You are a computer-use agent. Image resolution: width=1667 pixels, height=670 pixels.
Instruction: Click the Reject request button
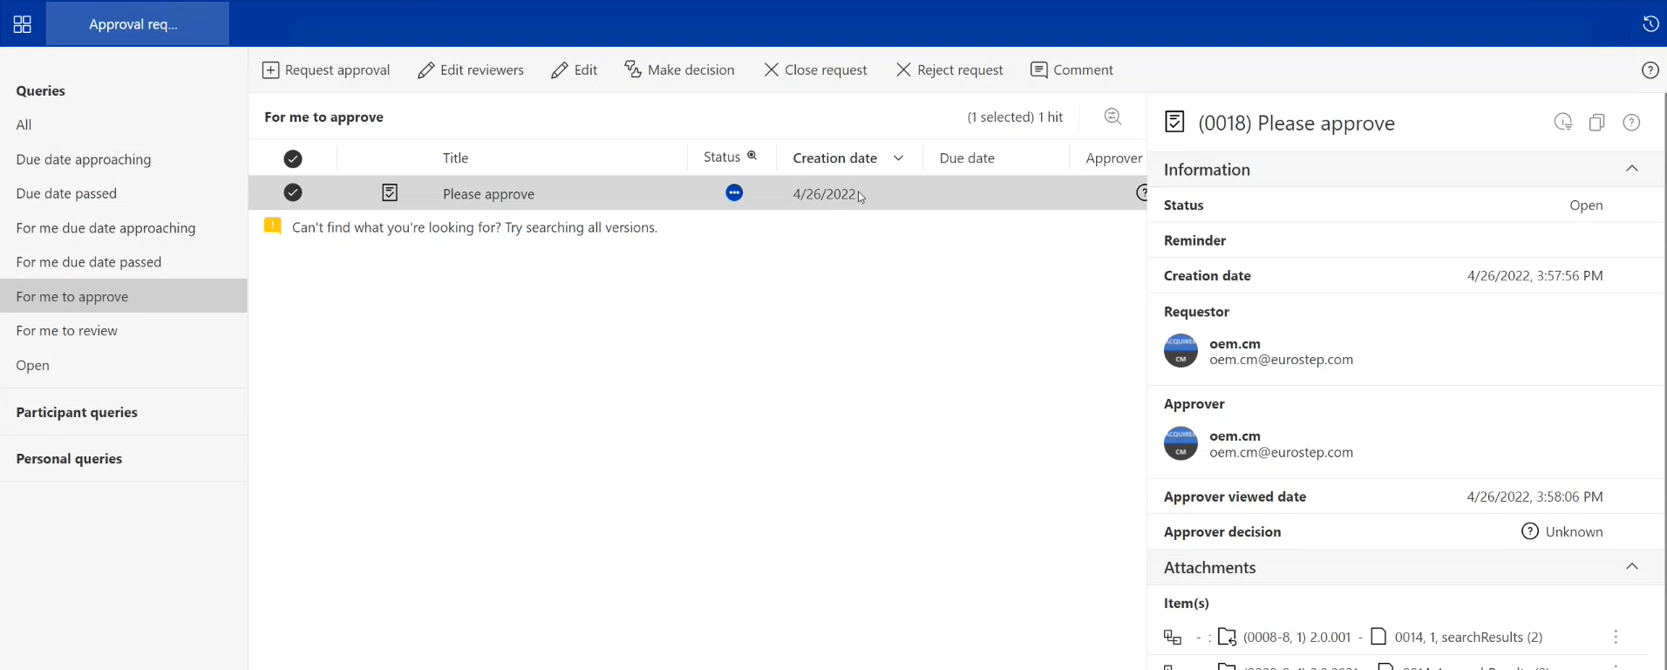(949, 70)
